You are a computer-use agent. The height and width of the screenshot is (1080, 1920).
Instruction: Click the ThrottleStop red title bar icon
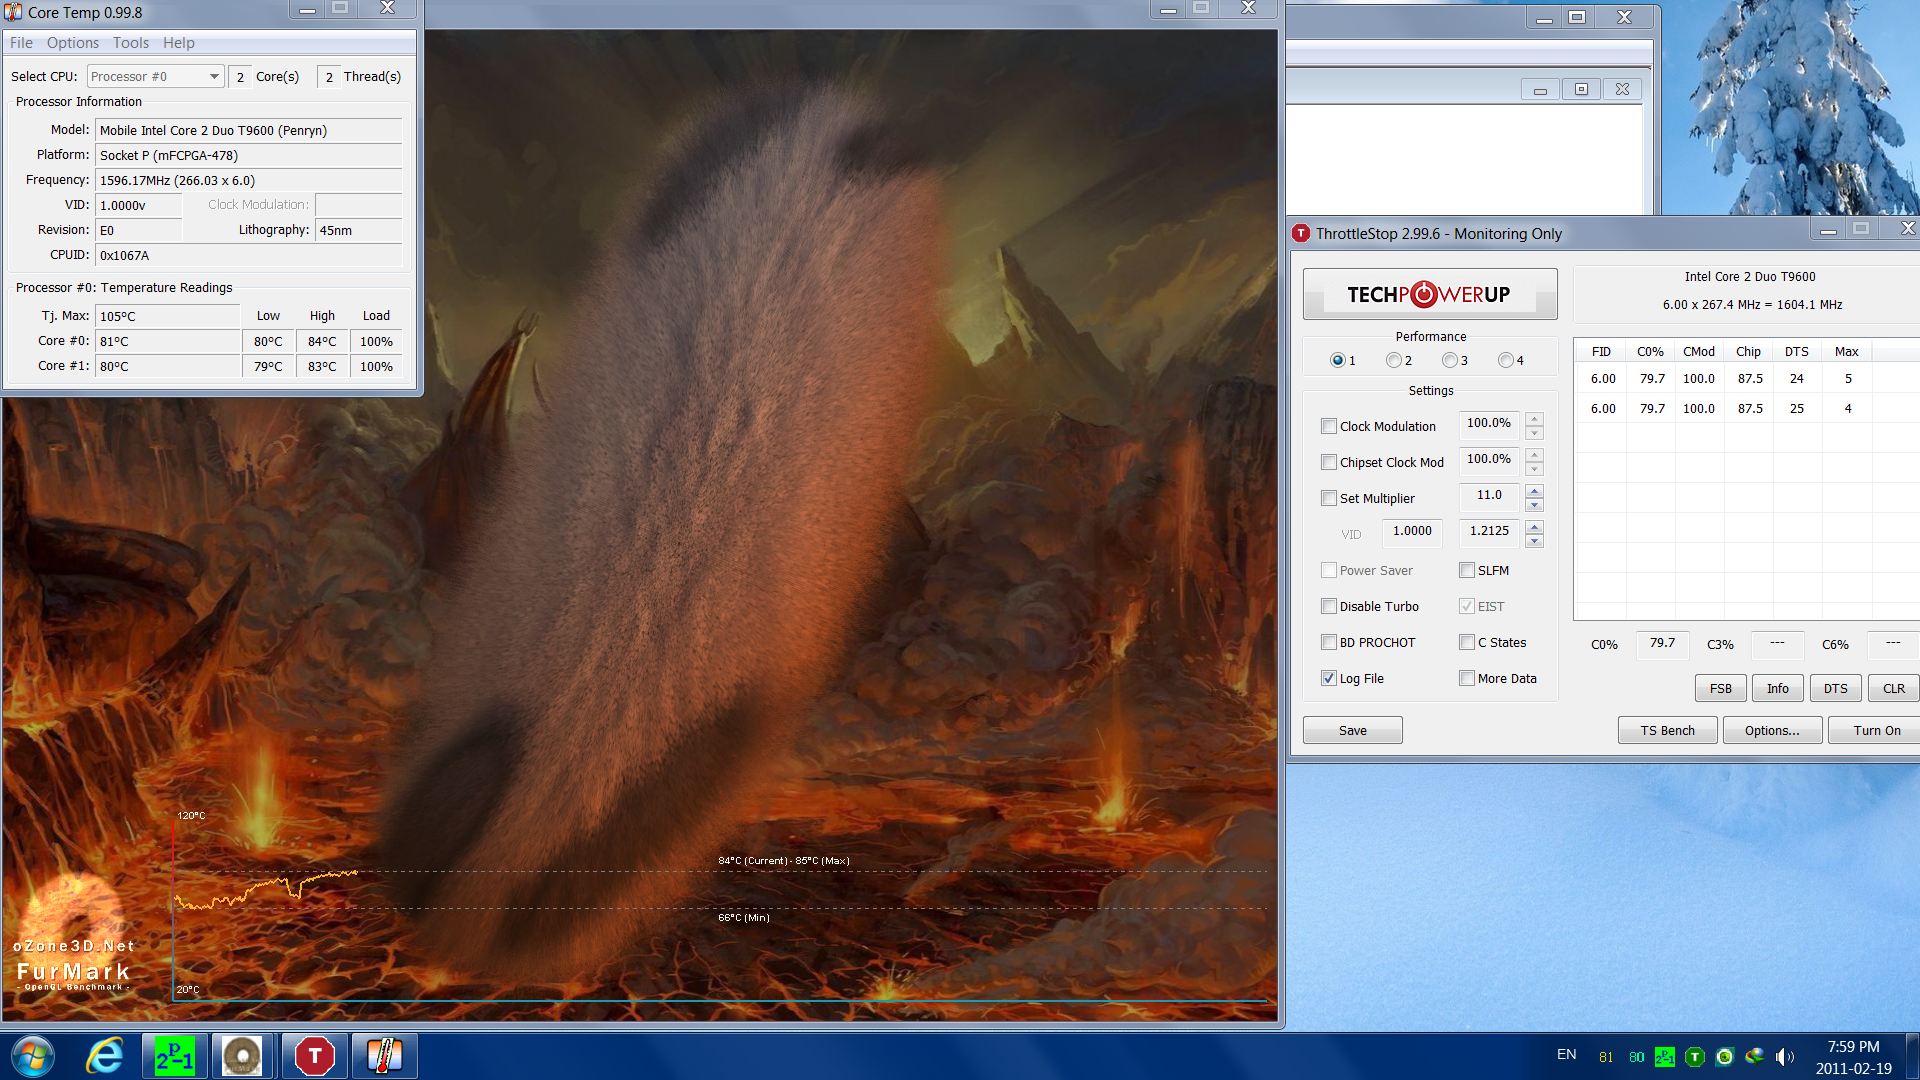tap(1301, 233)
